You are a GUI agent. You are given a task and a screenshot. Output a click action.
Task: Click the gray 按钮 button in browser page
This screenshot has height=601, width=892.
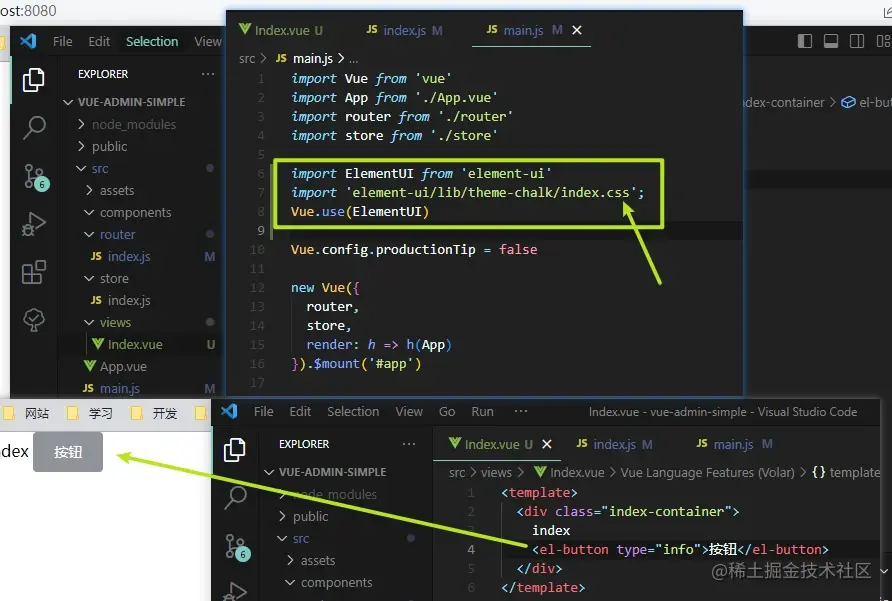(68, 452)
